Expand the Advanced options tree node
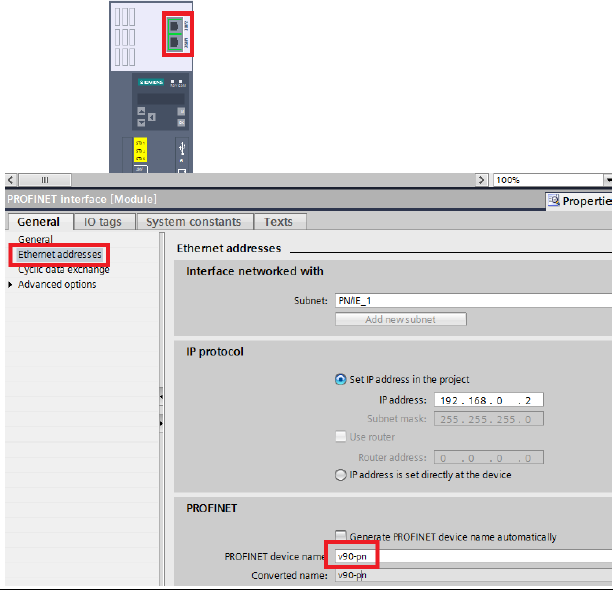613x590 pixels. [x=11, y=285]
